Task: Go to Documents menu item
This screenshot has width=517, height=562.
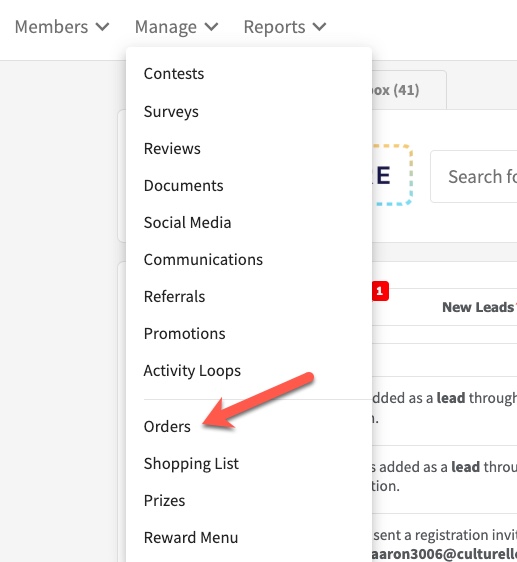Action: [184, 186]
